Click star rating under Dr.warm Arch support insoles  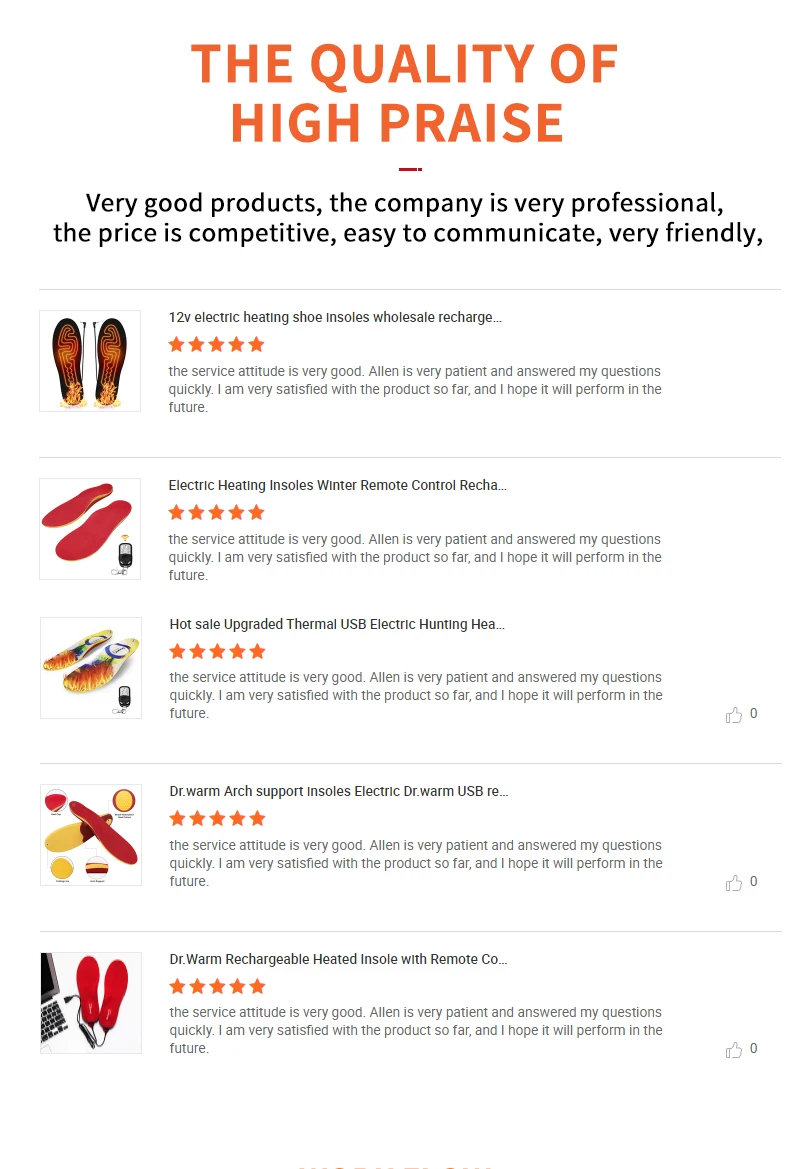coord(217,819)
